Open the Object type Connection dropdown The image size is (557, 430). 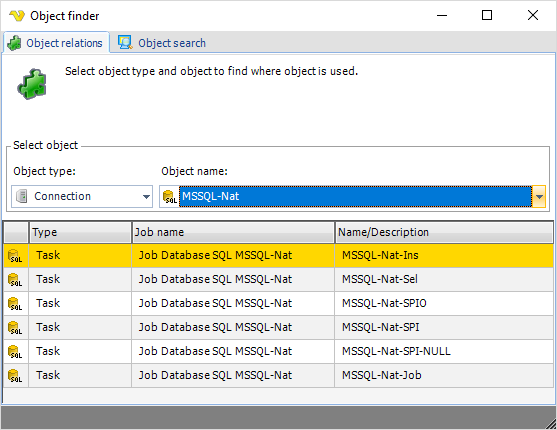click(x=82, y=196)
